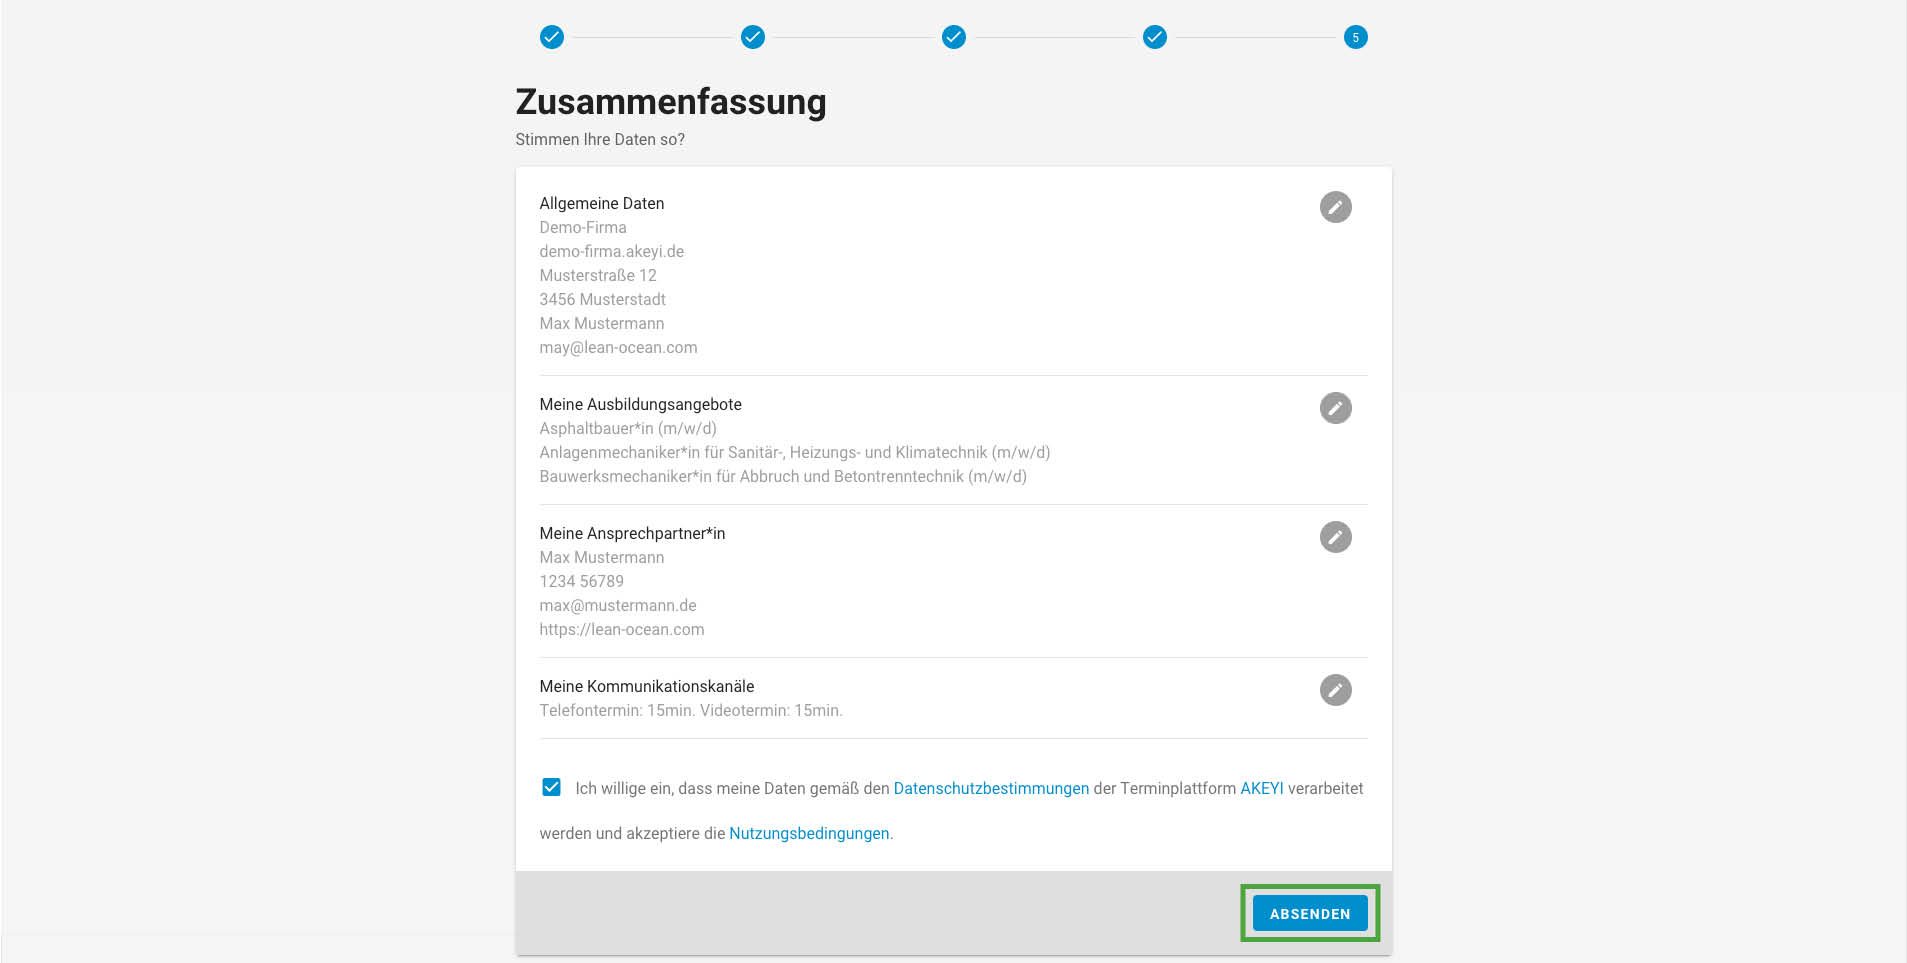The width and height of the screenshot is (1907, 963).
Task: Edit the Meine Ausbildungsangebote section
Action: [x=1335, y=408]
